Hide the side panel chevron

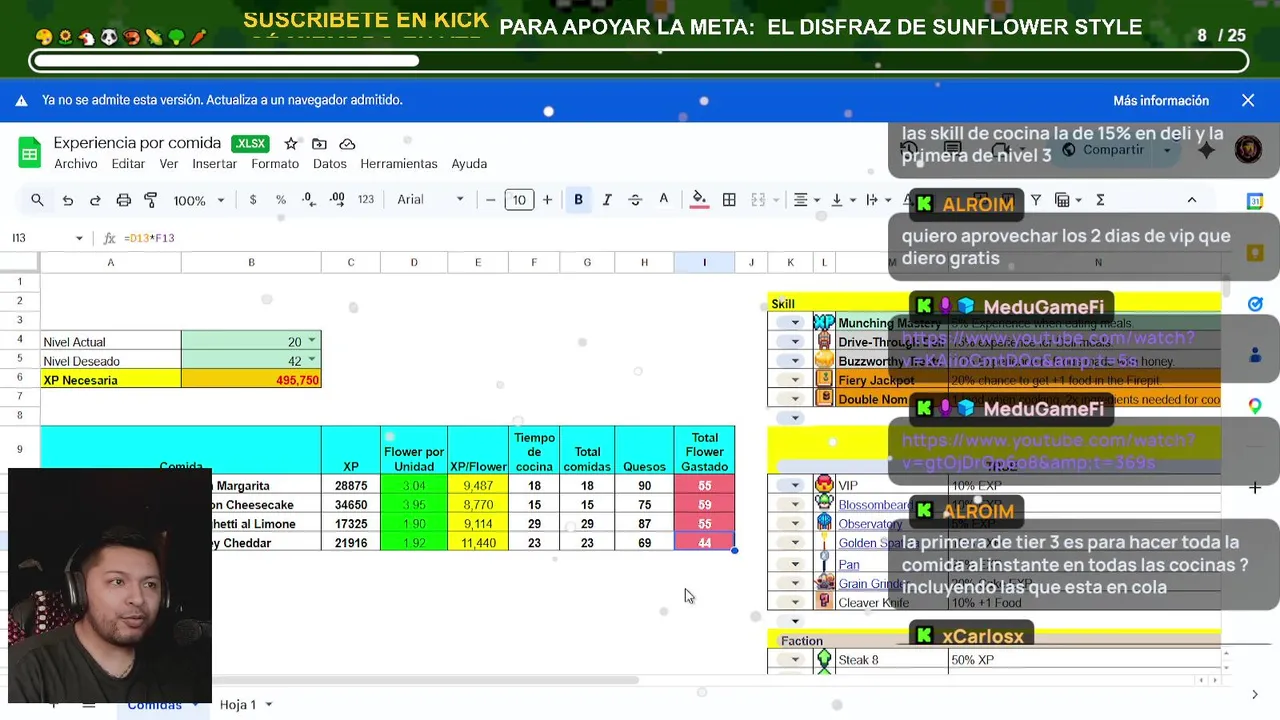point(1255,694)
